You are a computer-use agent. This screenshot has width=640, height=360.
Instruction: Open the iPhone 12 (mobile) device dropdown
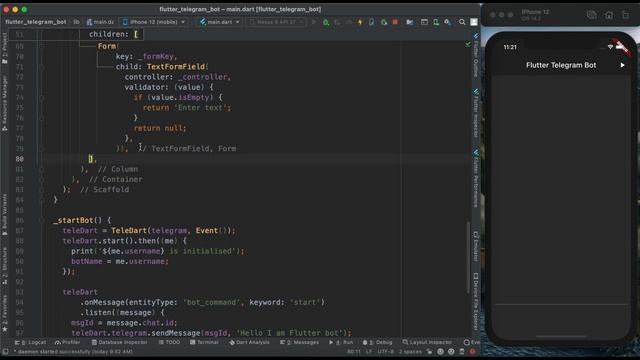153,22
